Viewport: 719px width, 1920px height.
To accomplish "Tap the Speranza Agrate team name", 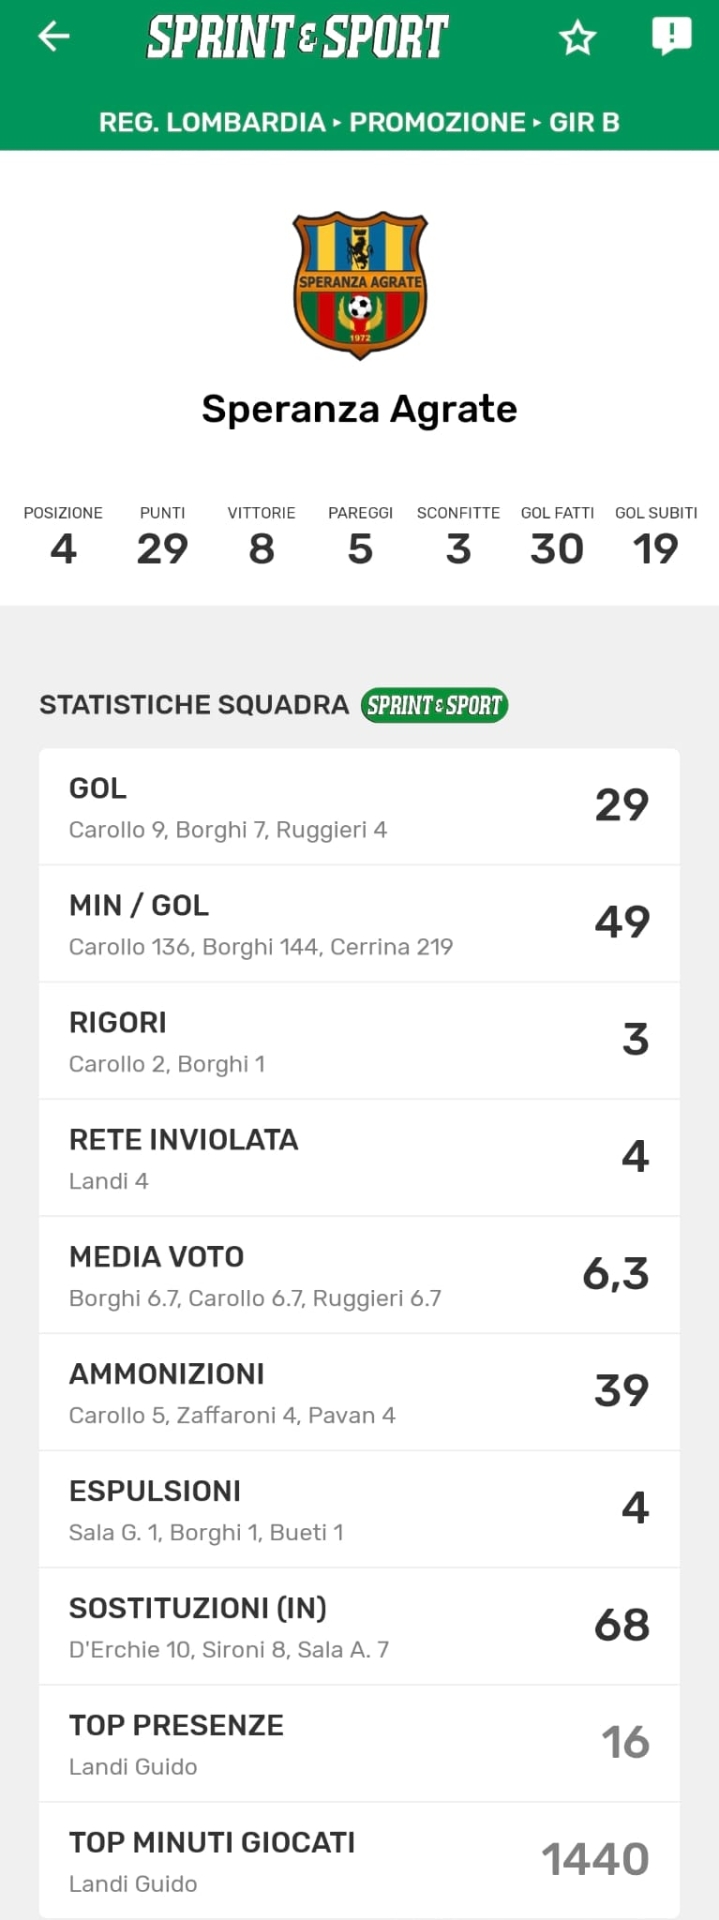I will 359,409.
